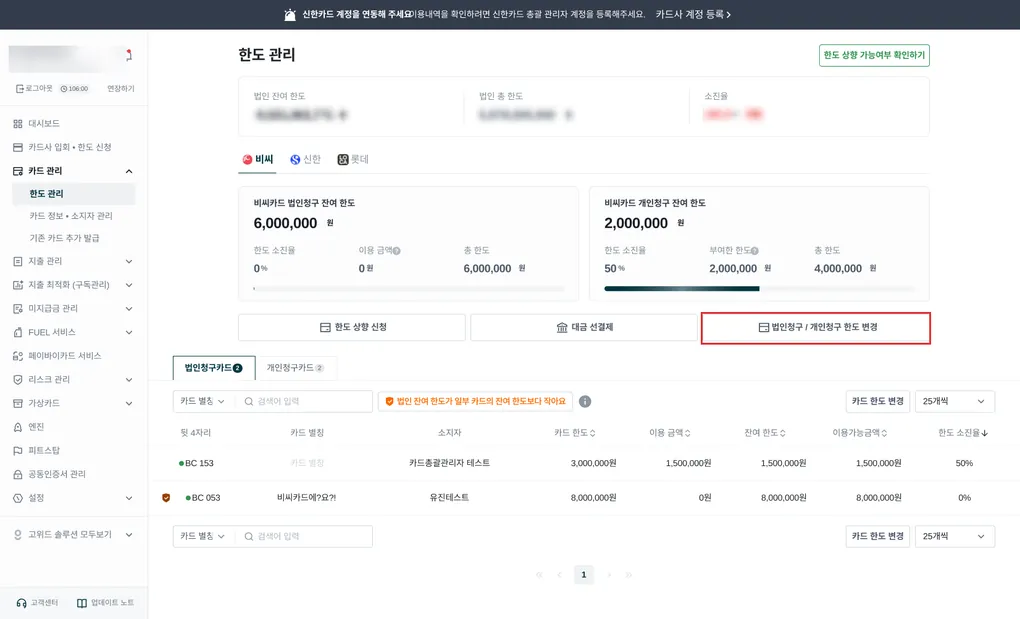The height and width of the screenshot is (619, 1020).
Task: Click 한도 상향 가능여부 확인하기 button
Action: point(874,55)
